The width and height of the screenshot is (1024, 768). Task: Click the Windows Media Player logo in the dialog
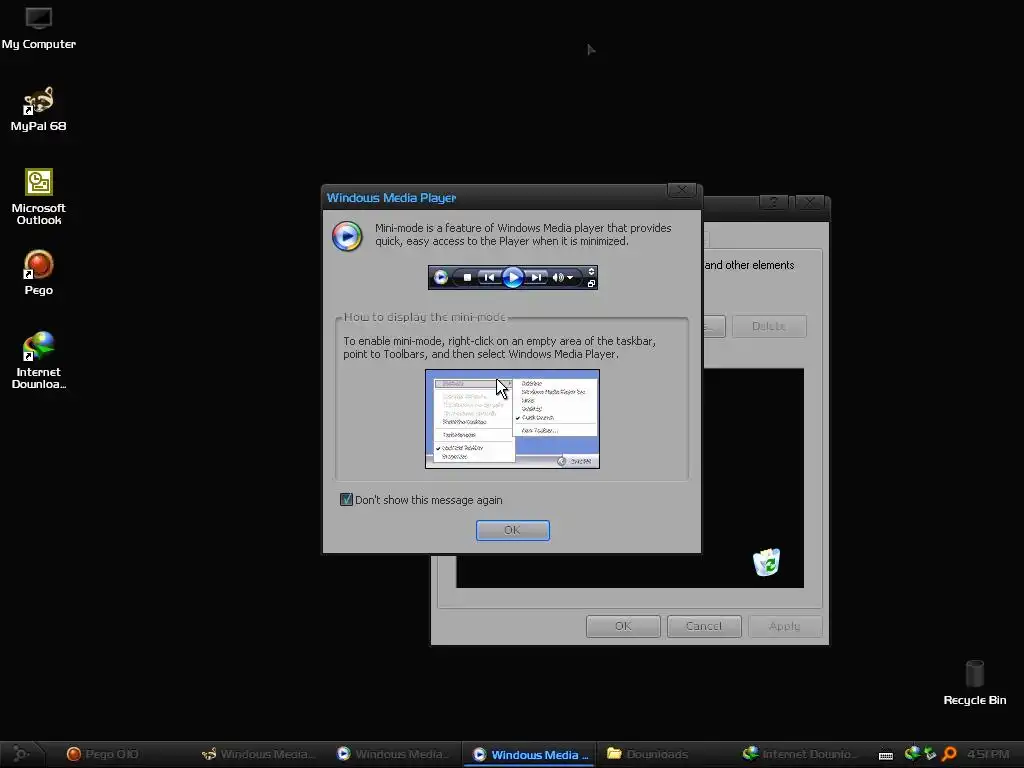pos(347,236)
